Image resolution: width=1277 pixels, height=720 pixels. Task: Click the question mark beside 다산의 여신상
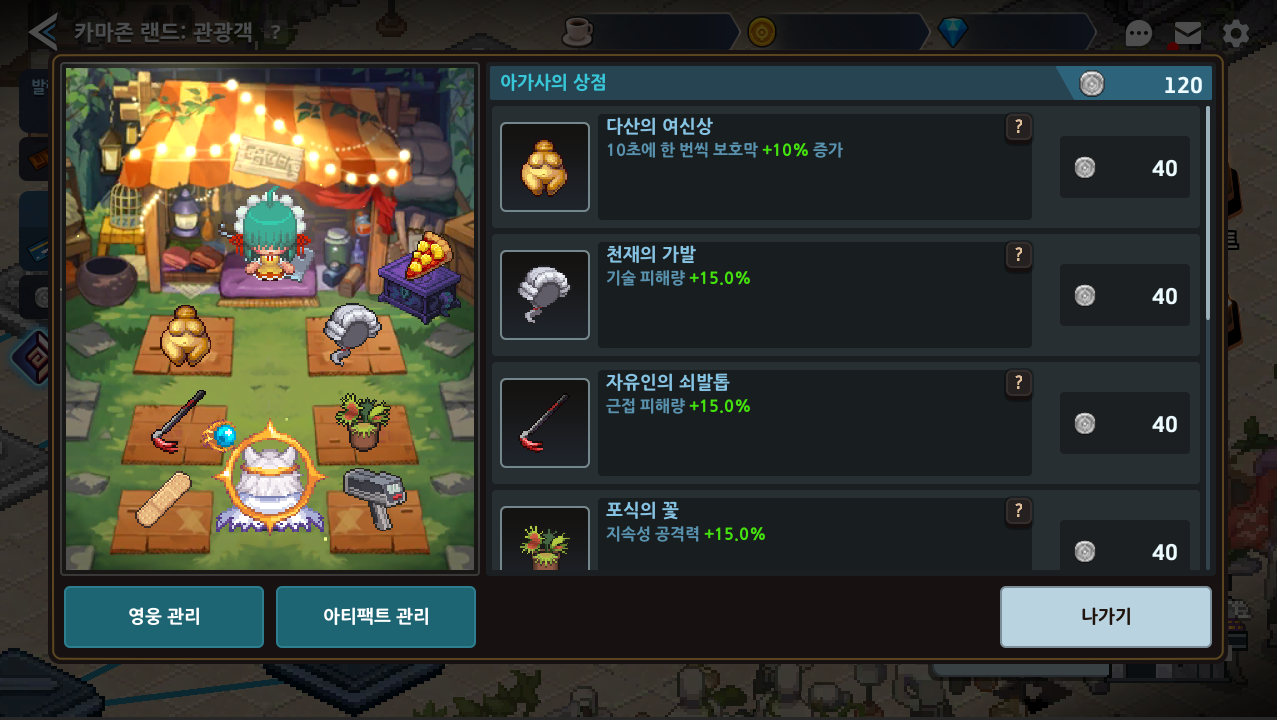1018,127
